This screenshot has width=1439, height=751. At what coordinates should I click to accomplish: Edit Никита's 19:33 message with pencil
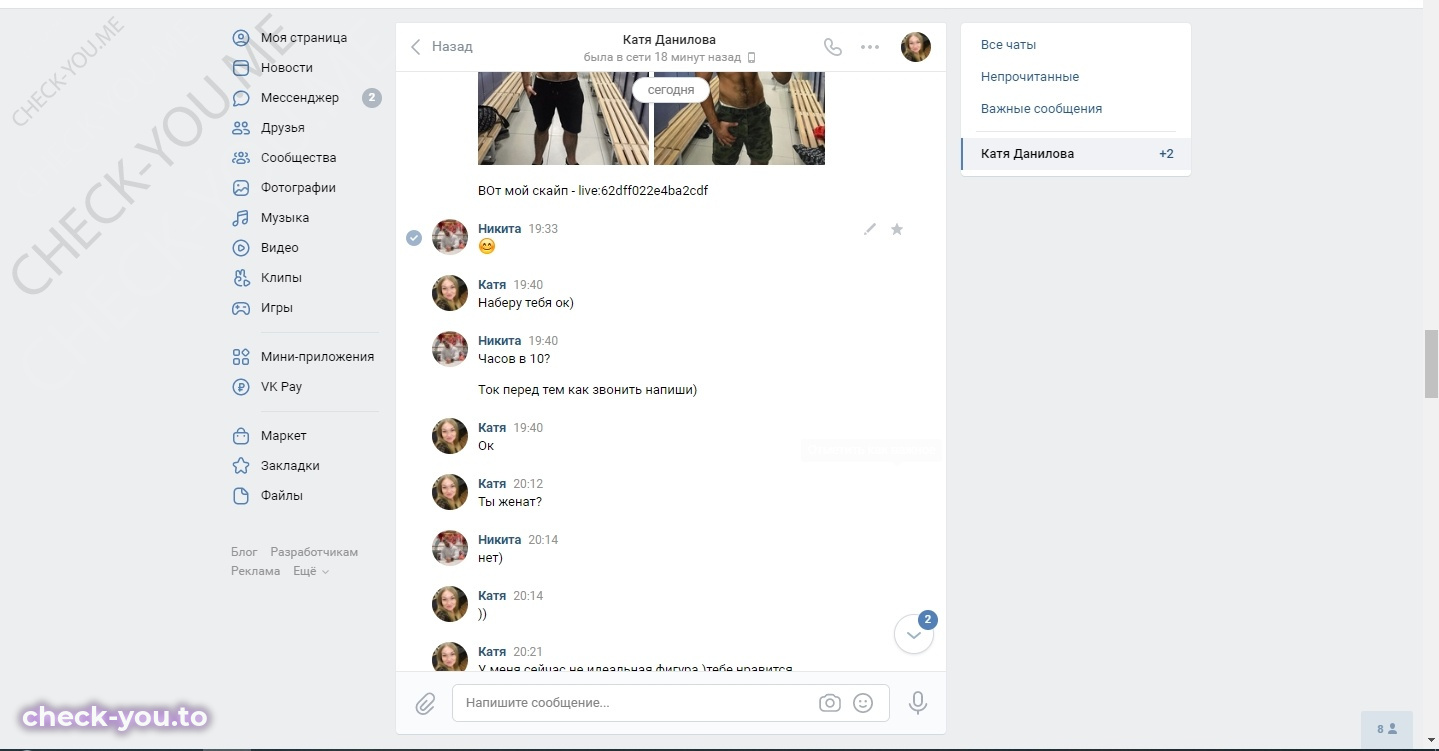[870, 229]
